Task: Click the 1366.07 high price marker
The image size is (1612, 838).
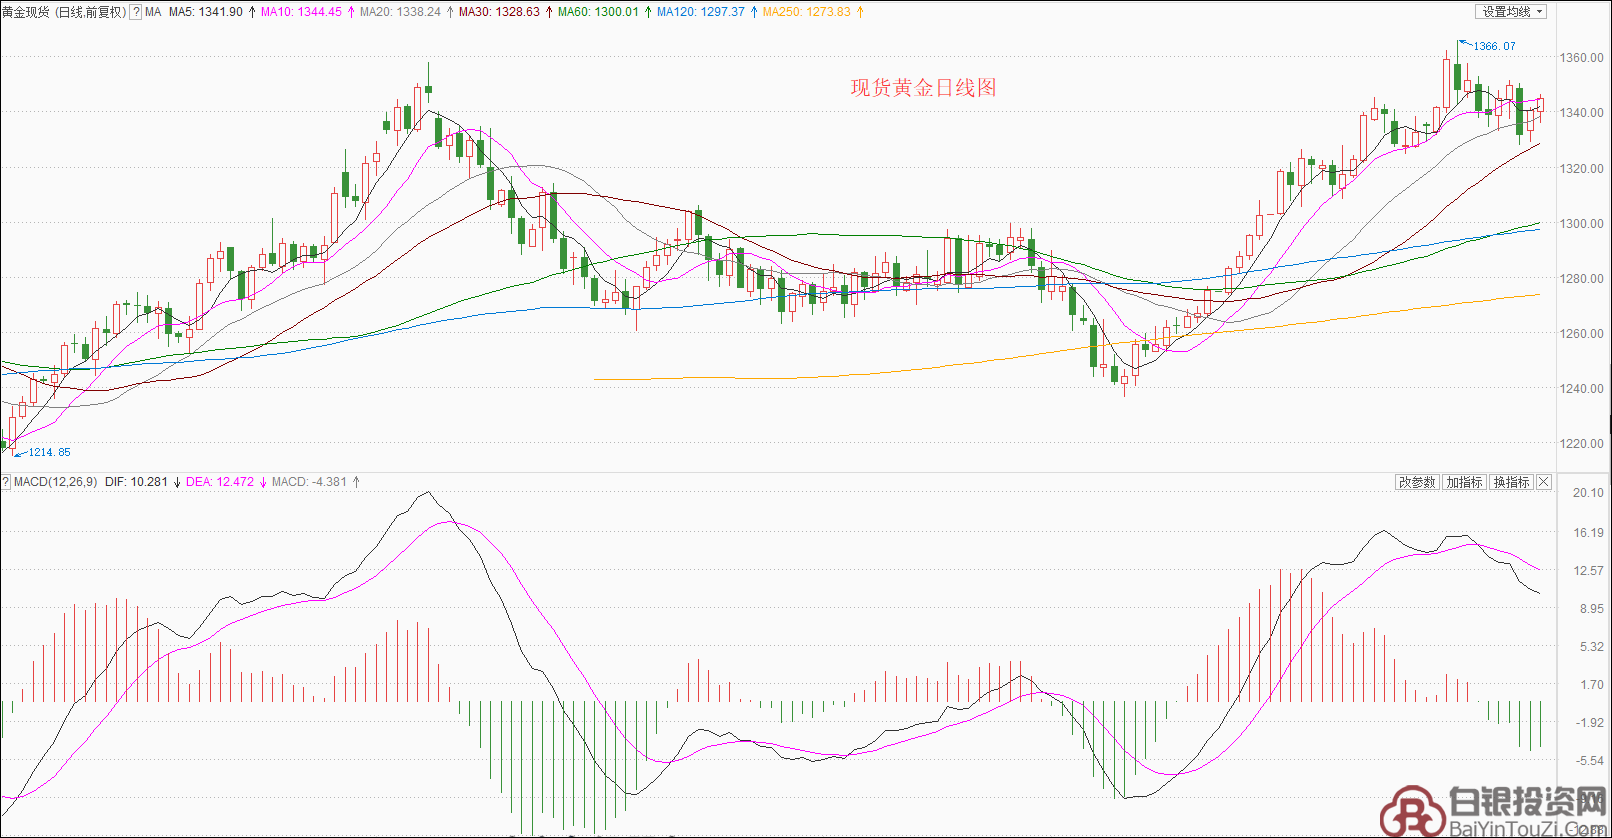Action: click(x=1494, y=46)
